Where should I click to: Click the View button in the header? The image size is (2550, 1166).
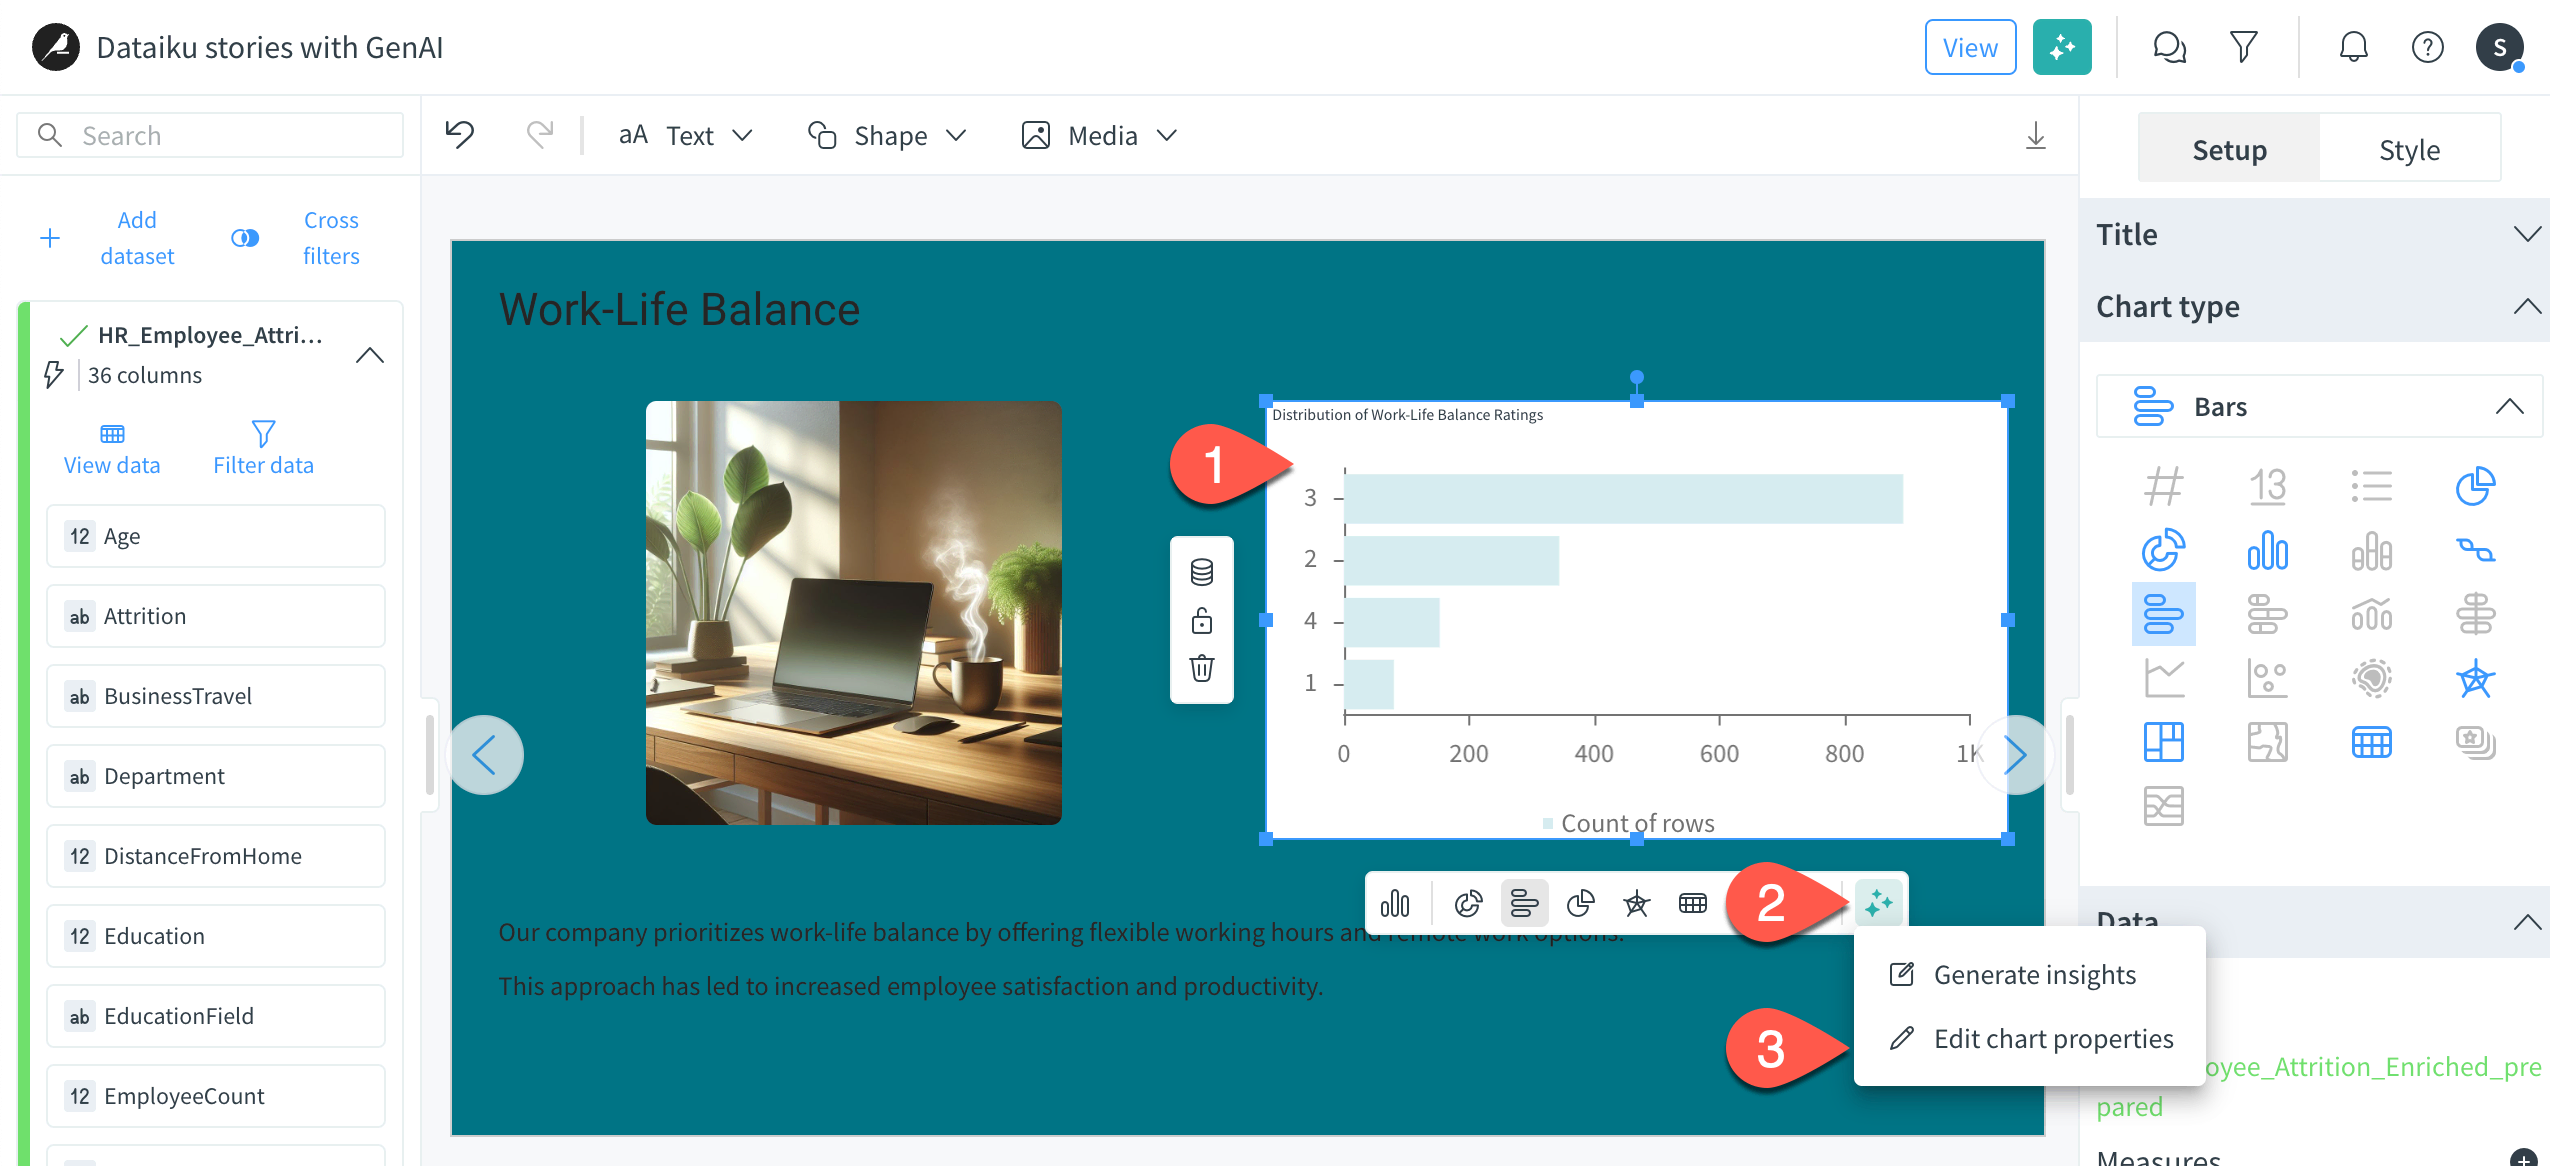pos(1969,46)
